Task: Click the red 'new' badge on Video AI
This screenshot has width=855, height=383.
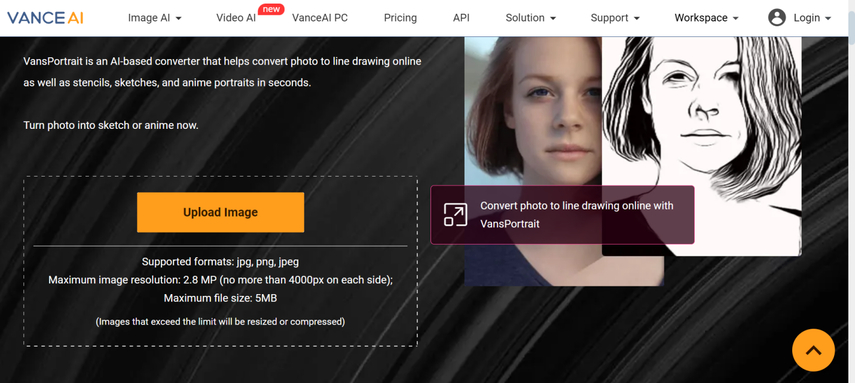Action: click(x=270, y=9)
